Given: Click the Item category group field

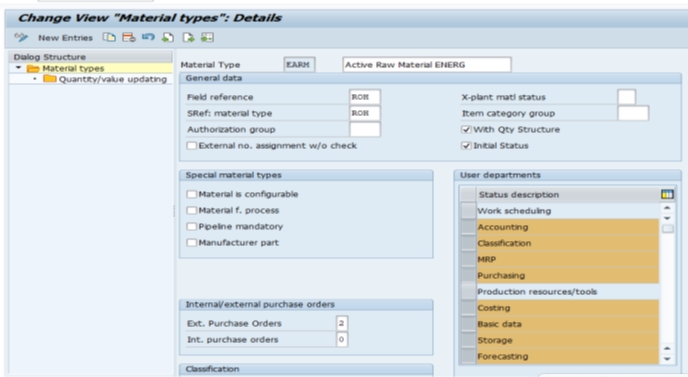Looking at the screenshot, I should [x=633, y=113].
